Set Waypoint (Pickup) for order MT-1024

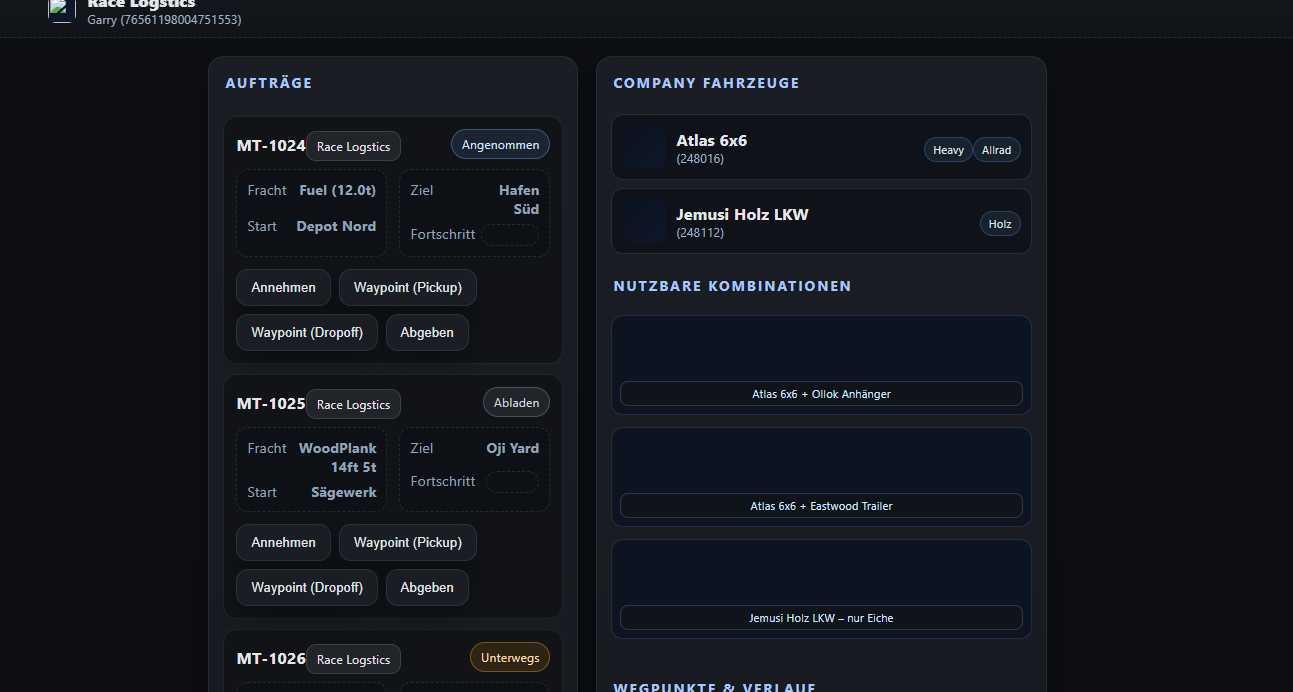tap(408, 288)
